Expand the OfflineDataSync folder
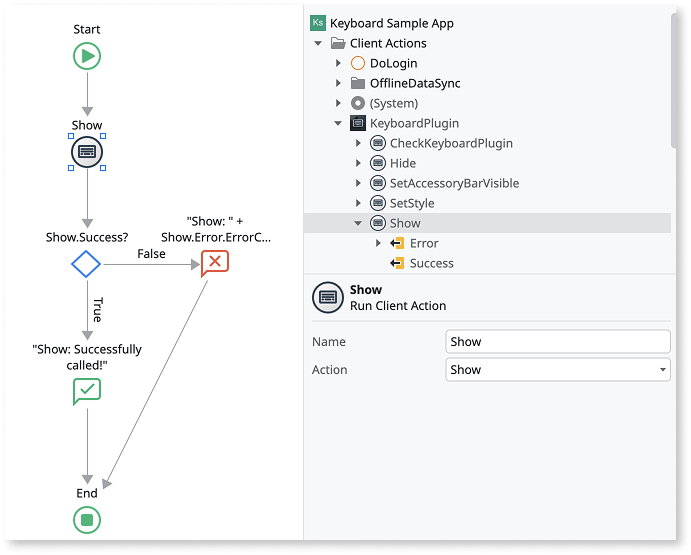 pyautogui.click(x=338, y=83)
